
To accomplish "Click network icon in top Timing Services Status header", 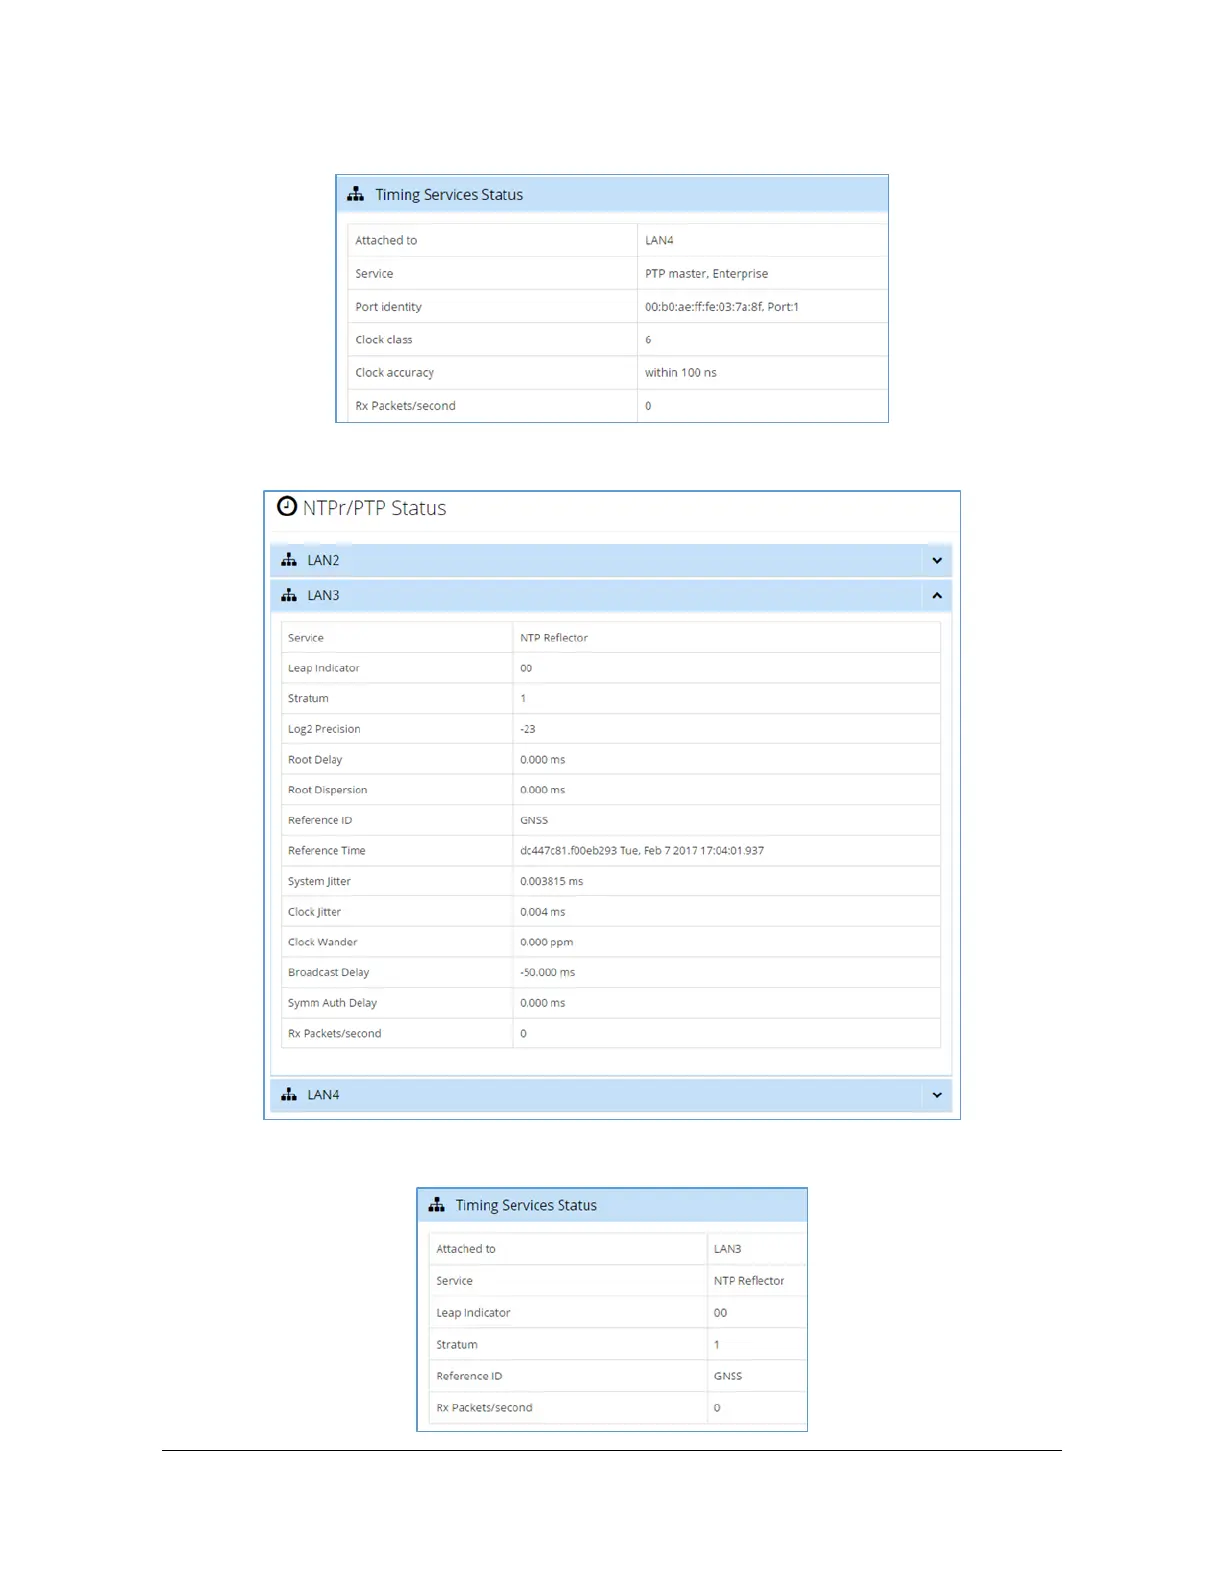I will click(x=355, y=194).
